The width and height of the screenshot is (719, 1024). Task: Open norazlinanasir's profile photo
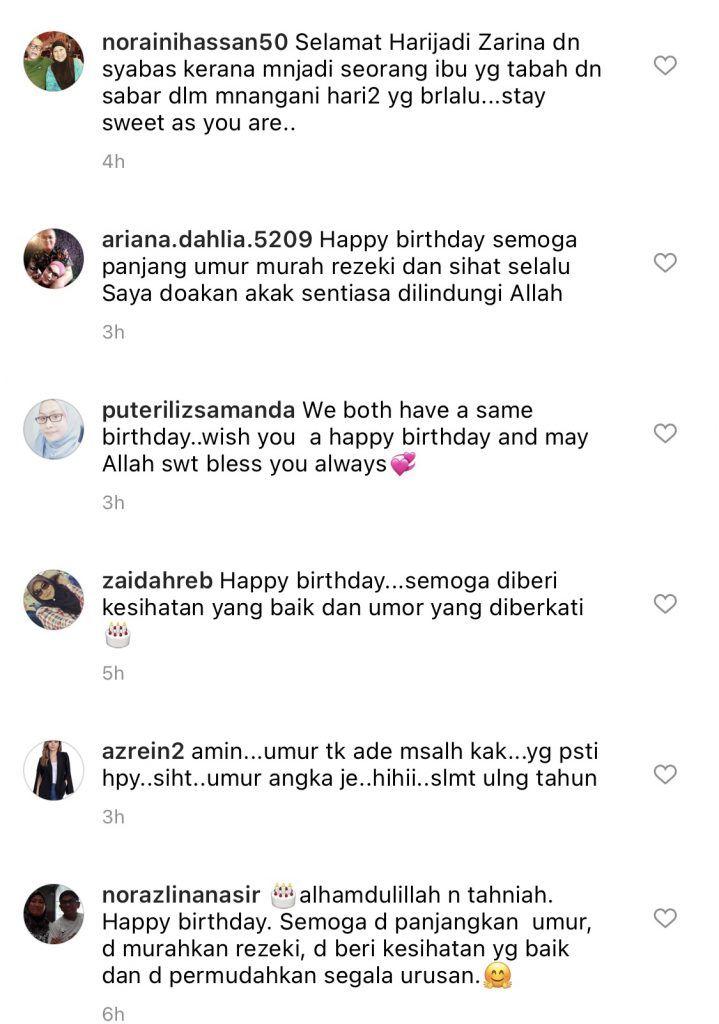click(54, 914)
